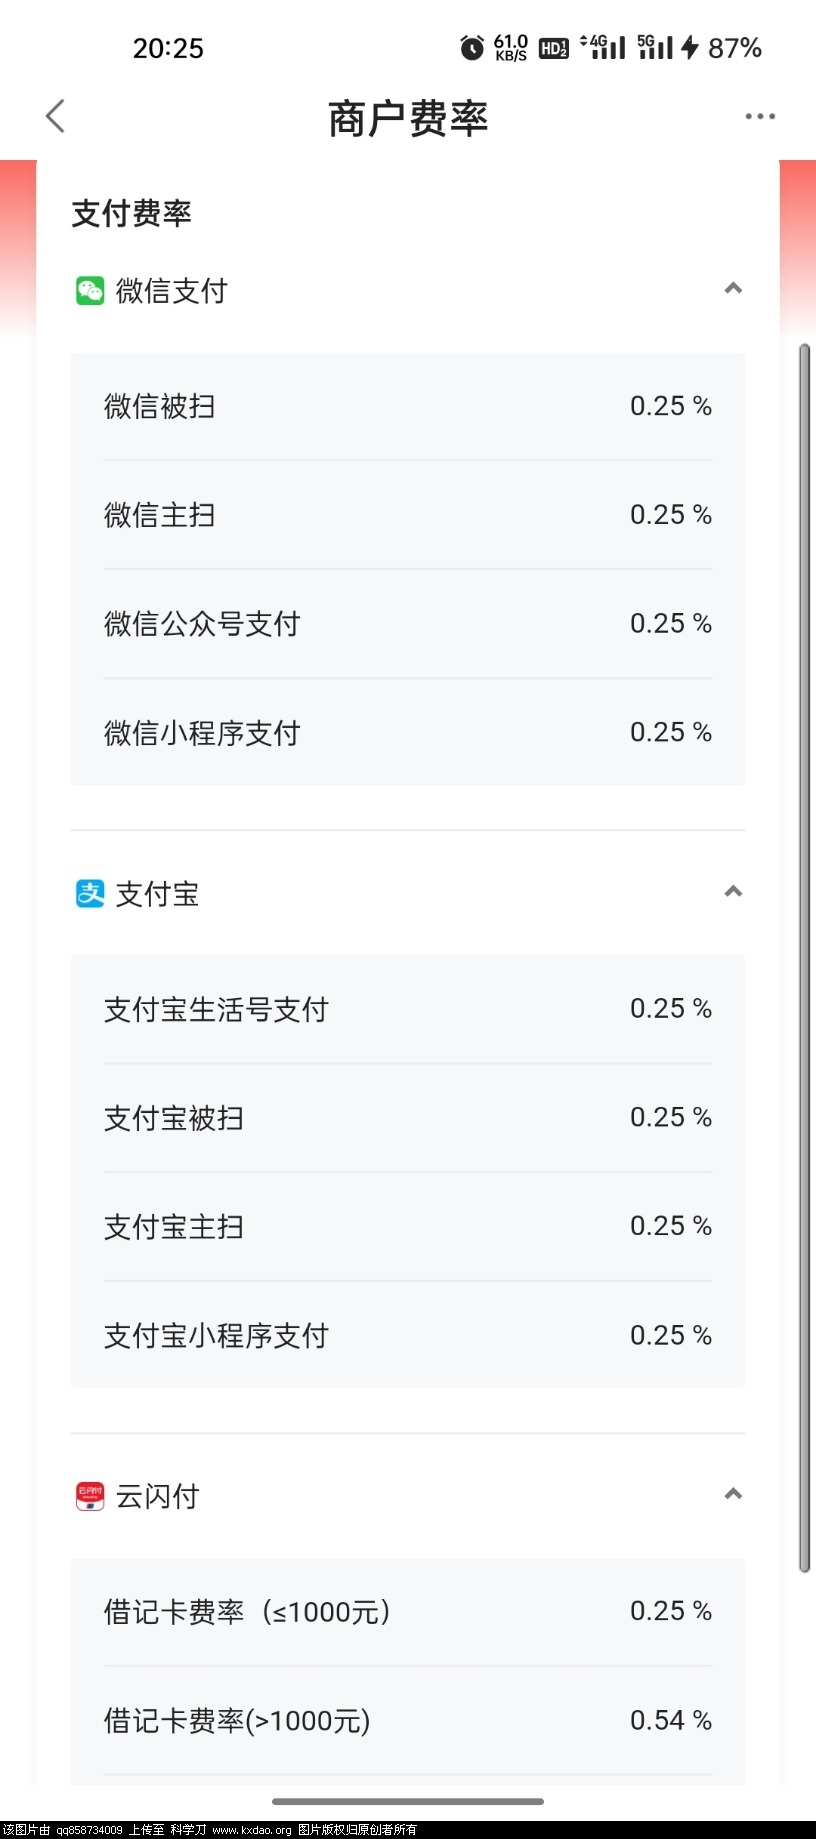The width and height of the screenshot is (816, 1839).
Task: Select the 微信被扫 rate row
Action: (408, 406)
